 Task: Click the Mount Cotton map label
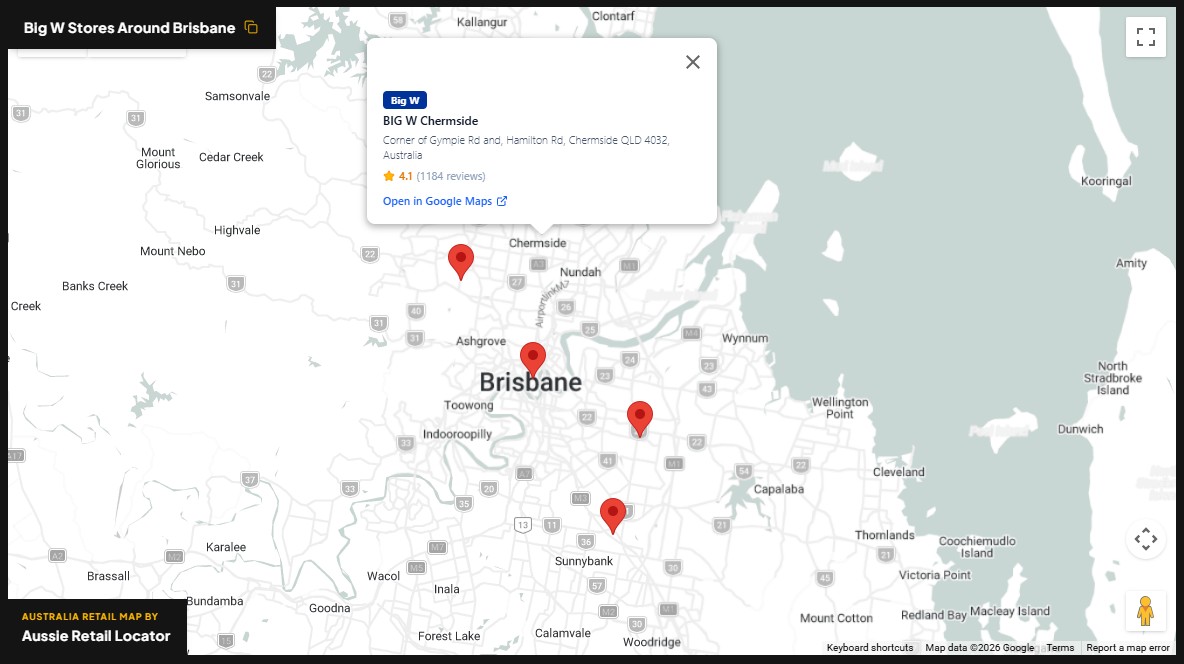(x=836, y=618)
